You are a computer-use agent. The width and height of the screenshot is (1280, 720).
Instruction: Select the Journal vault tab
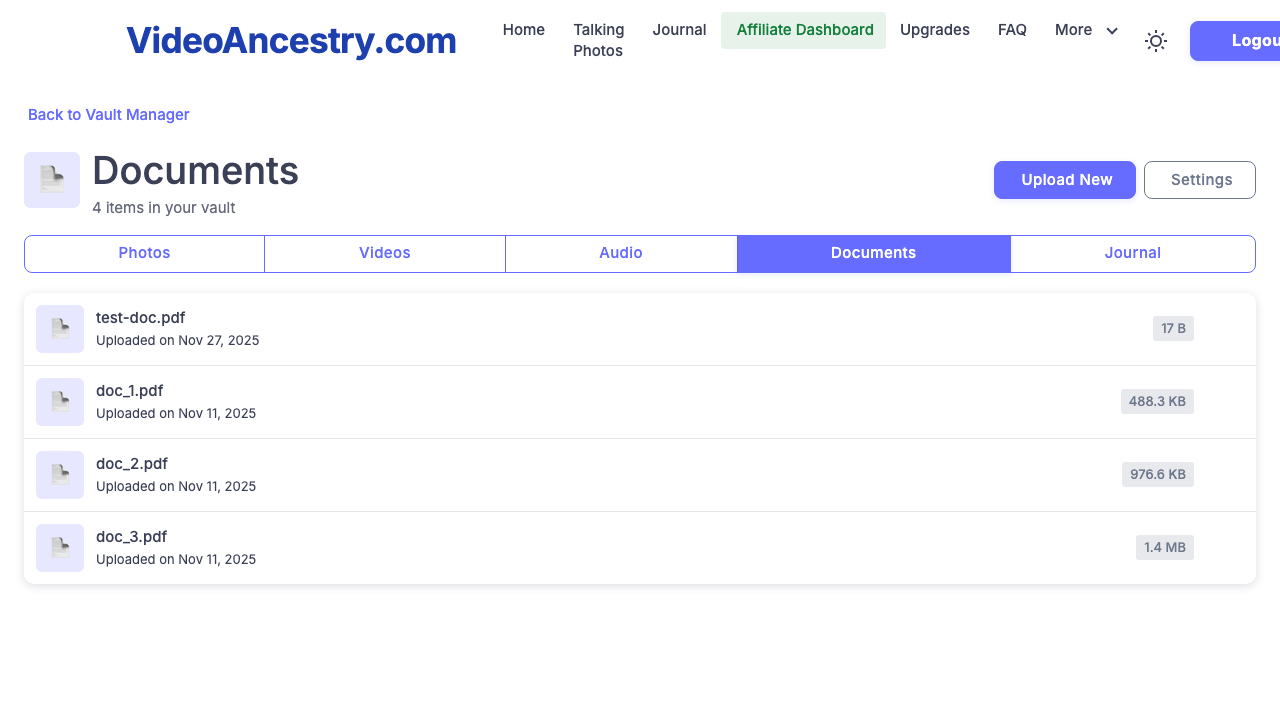click(x=1132, y=253)
